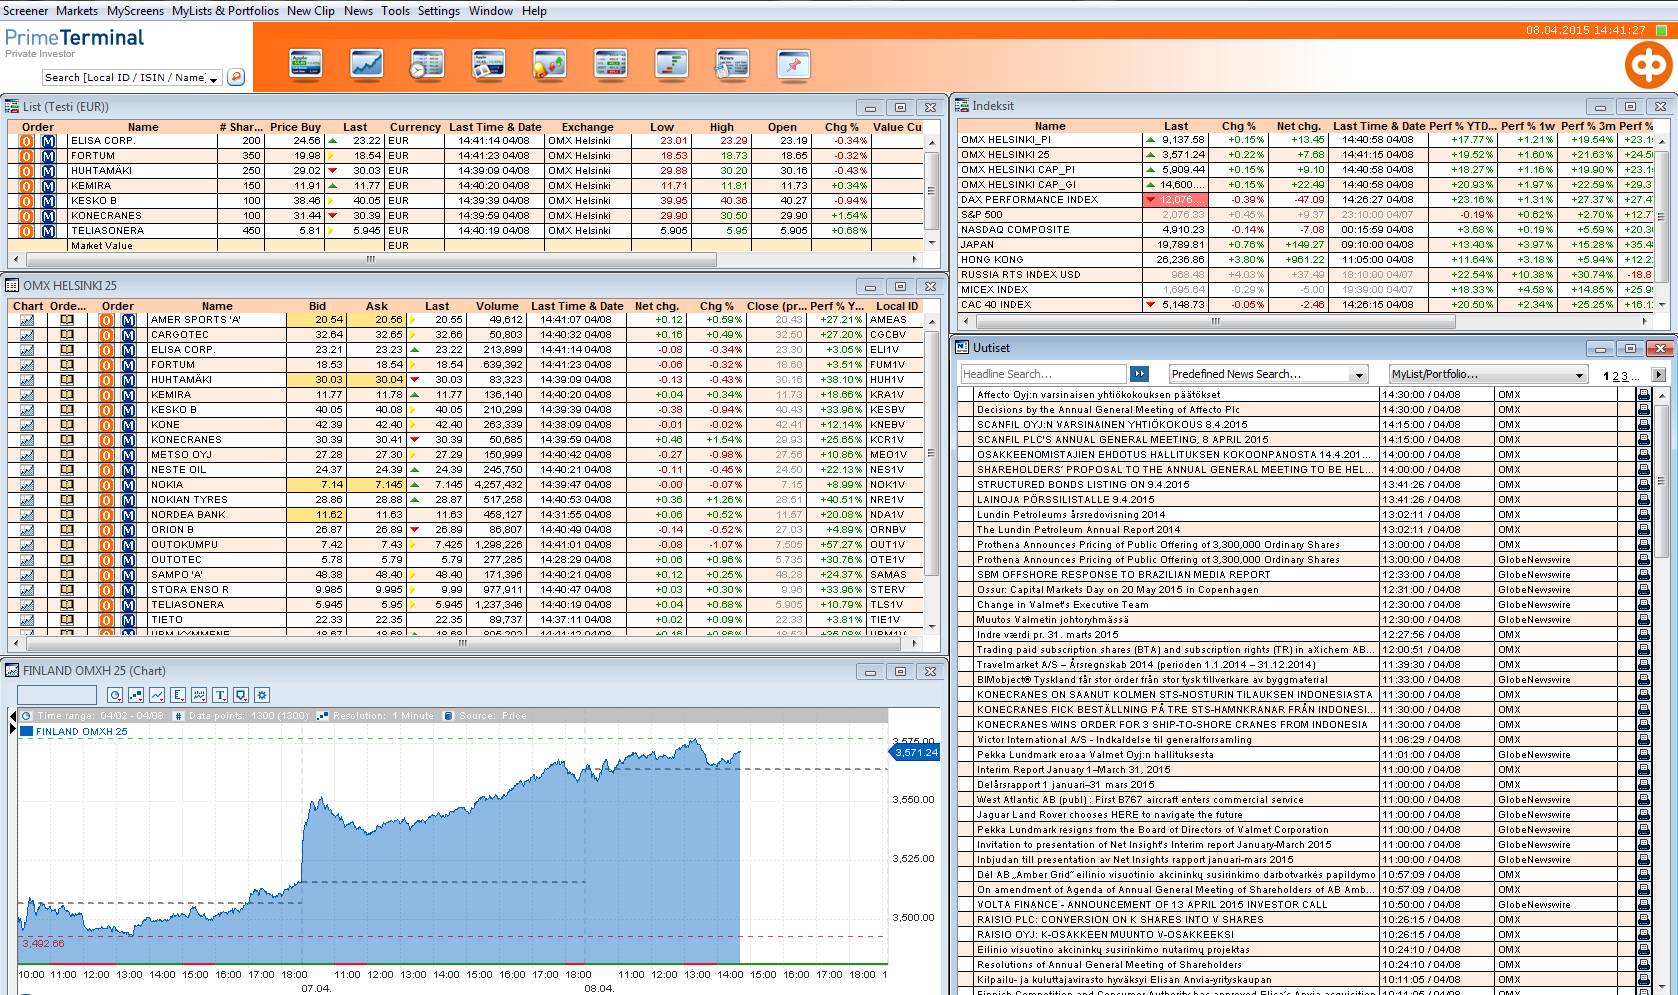Image resolution: width=1678 pixels, height=995 pixels.
Task: Click the next news page arrow button
Action: [x=1658, y=375]
